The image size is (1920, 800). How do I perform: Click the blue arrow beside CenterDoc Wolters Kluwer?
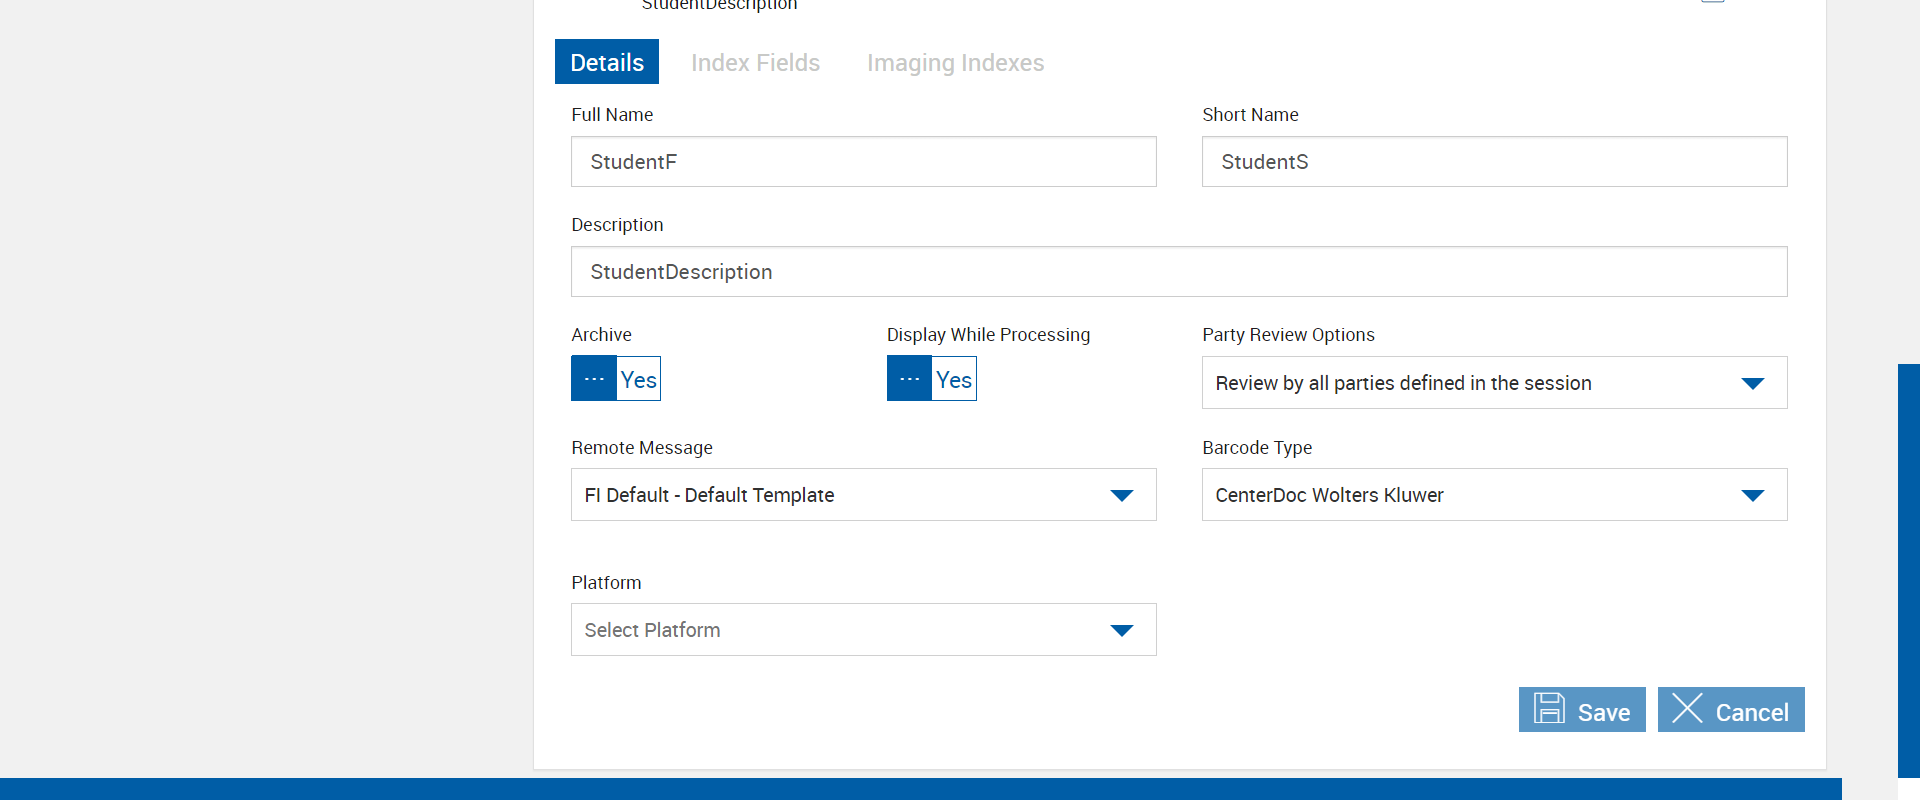click(1752, 495)
